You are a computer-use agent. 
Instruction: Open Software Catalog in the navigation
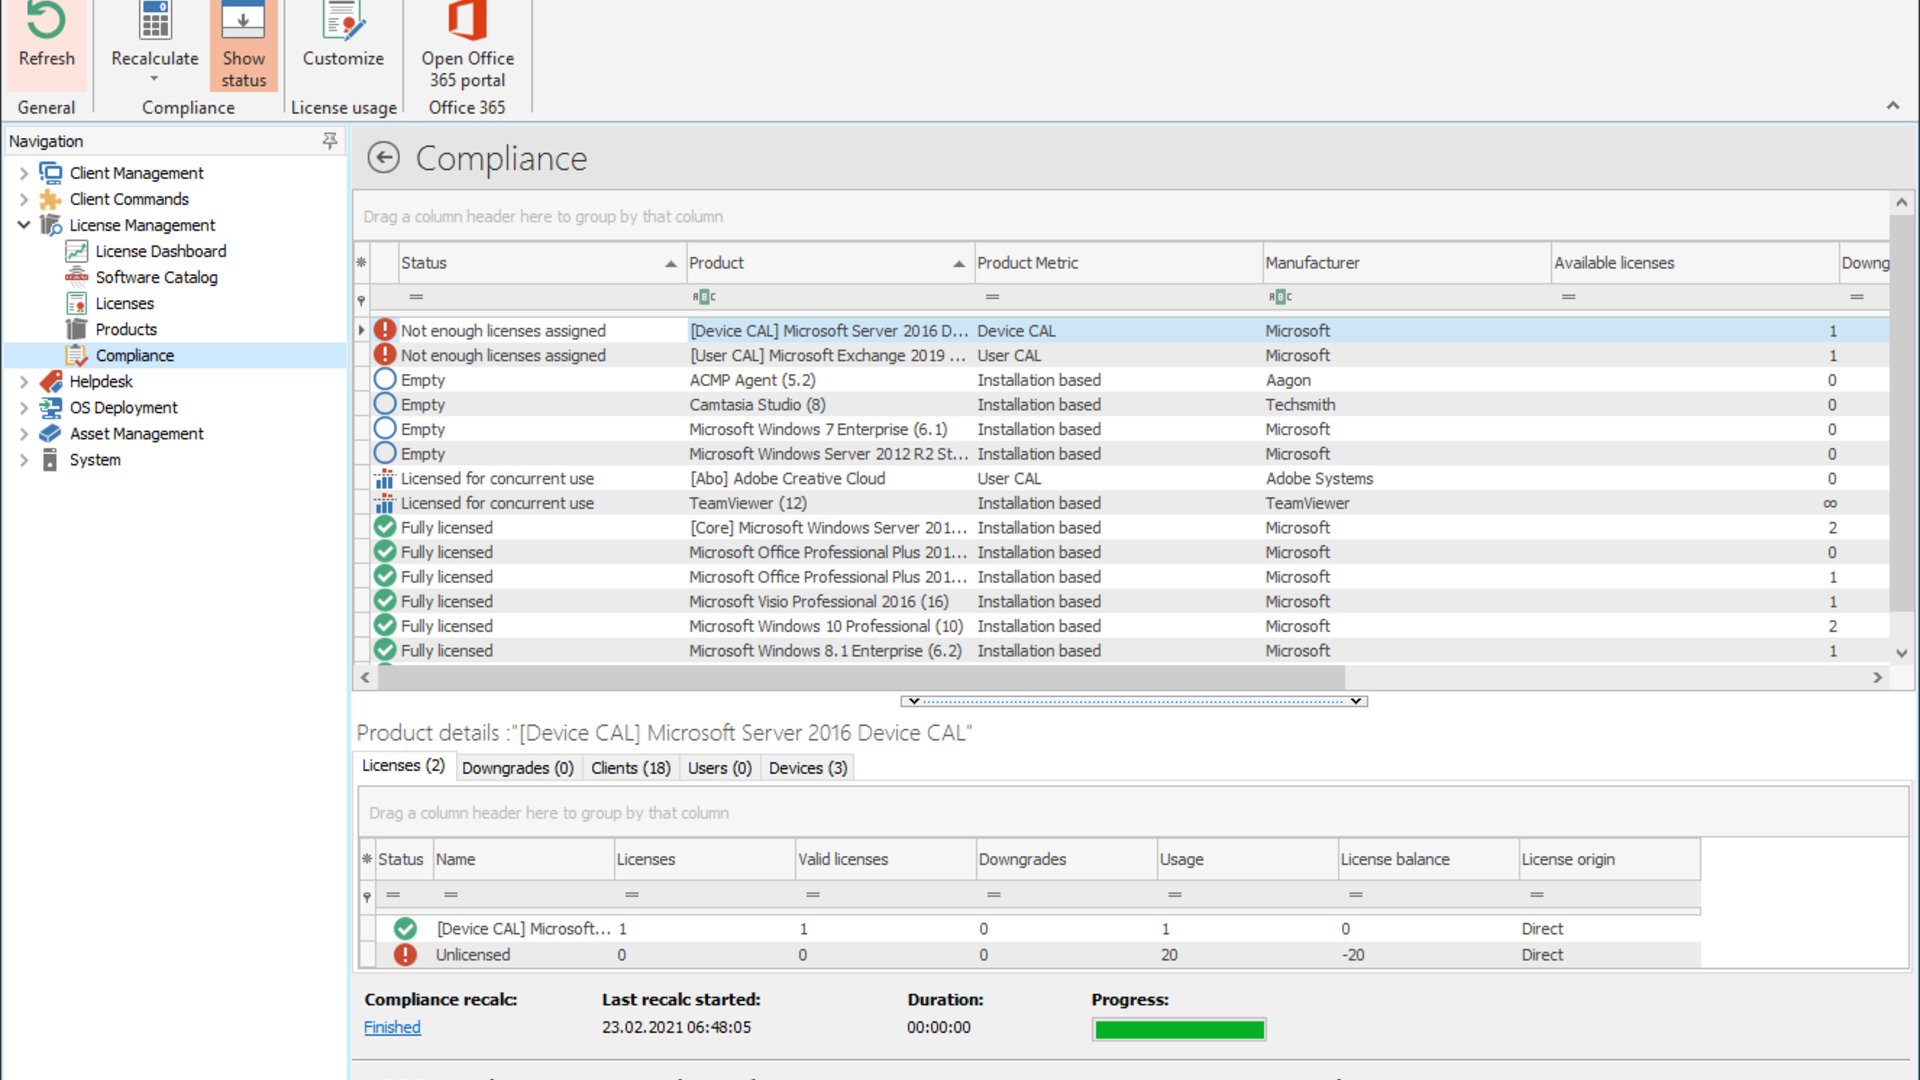[156, 277]
